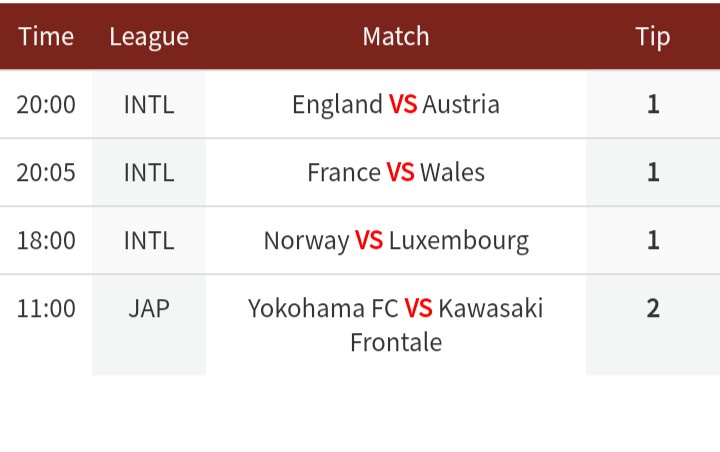Click INTL league in Norway row
This screenshot has width=720, height=452.
[x=149, y=240]
